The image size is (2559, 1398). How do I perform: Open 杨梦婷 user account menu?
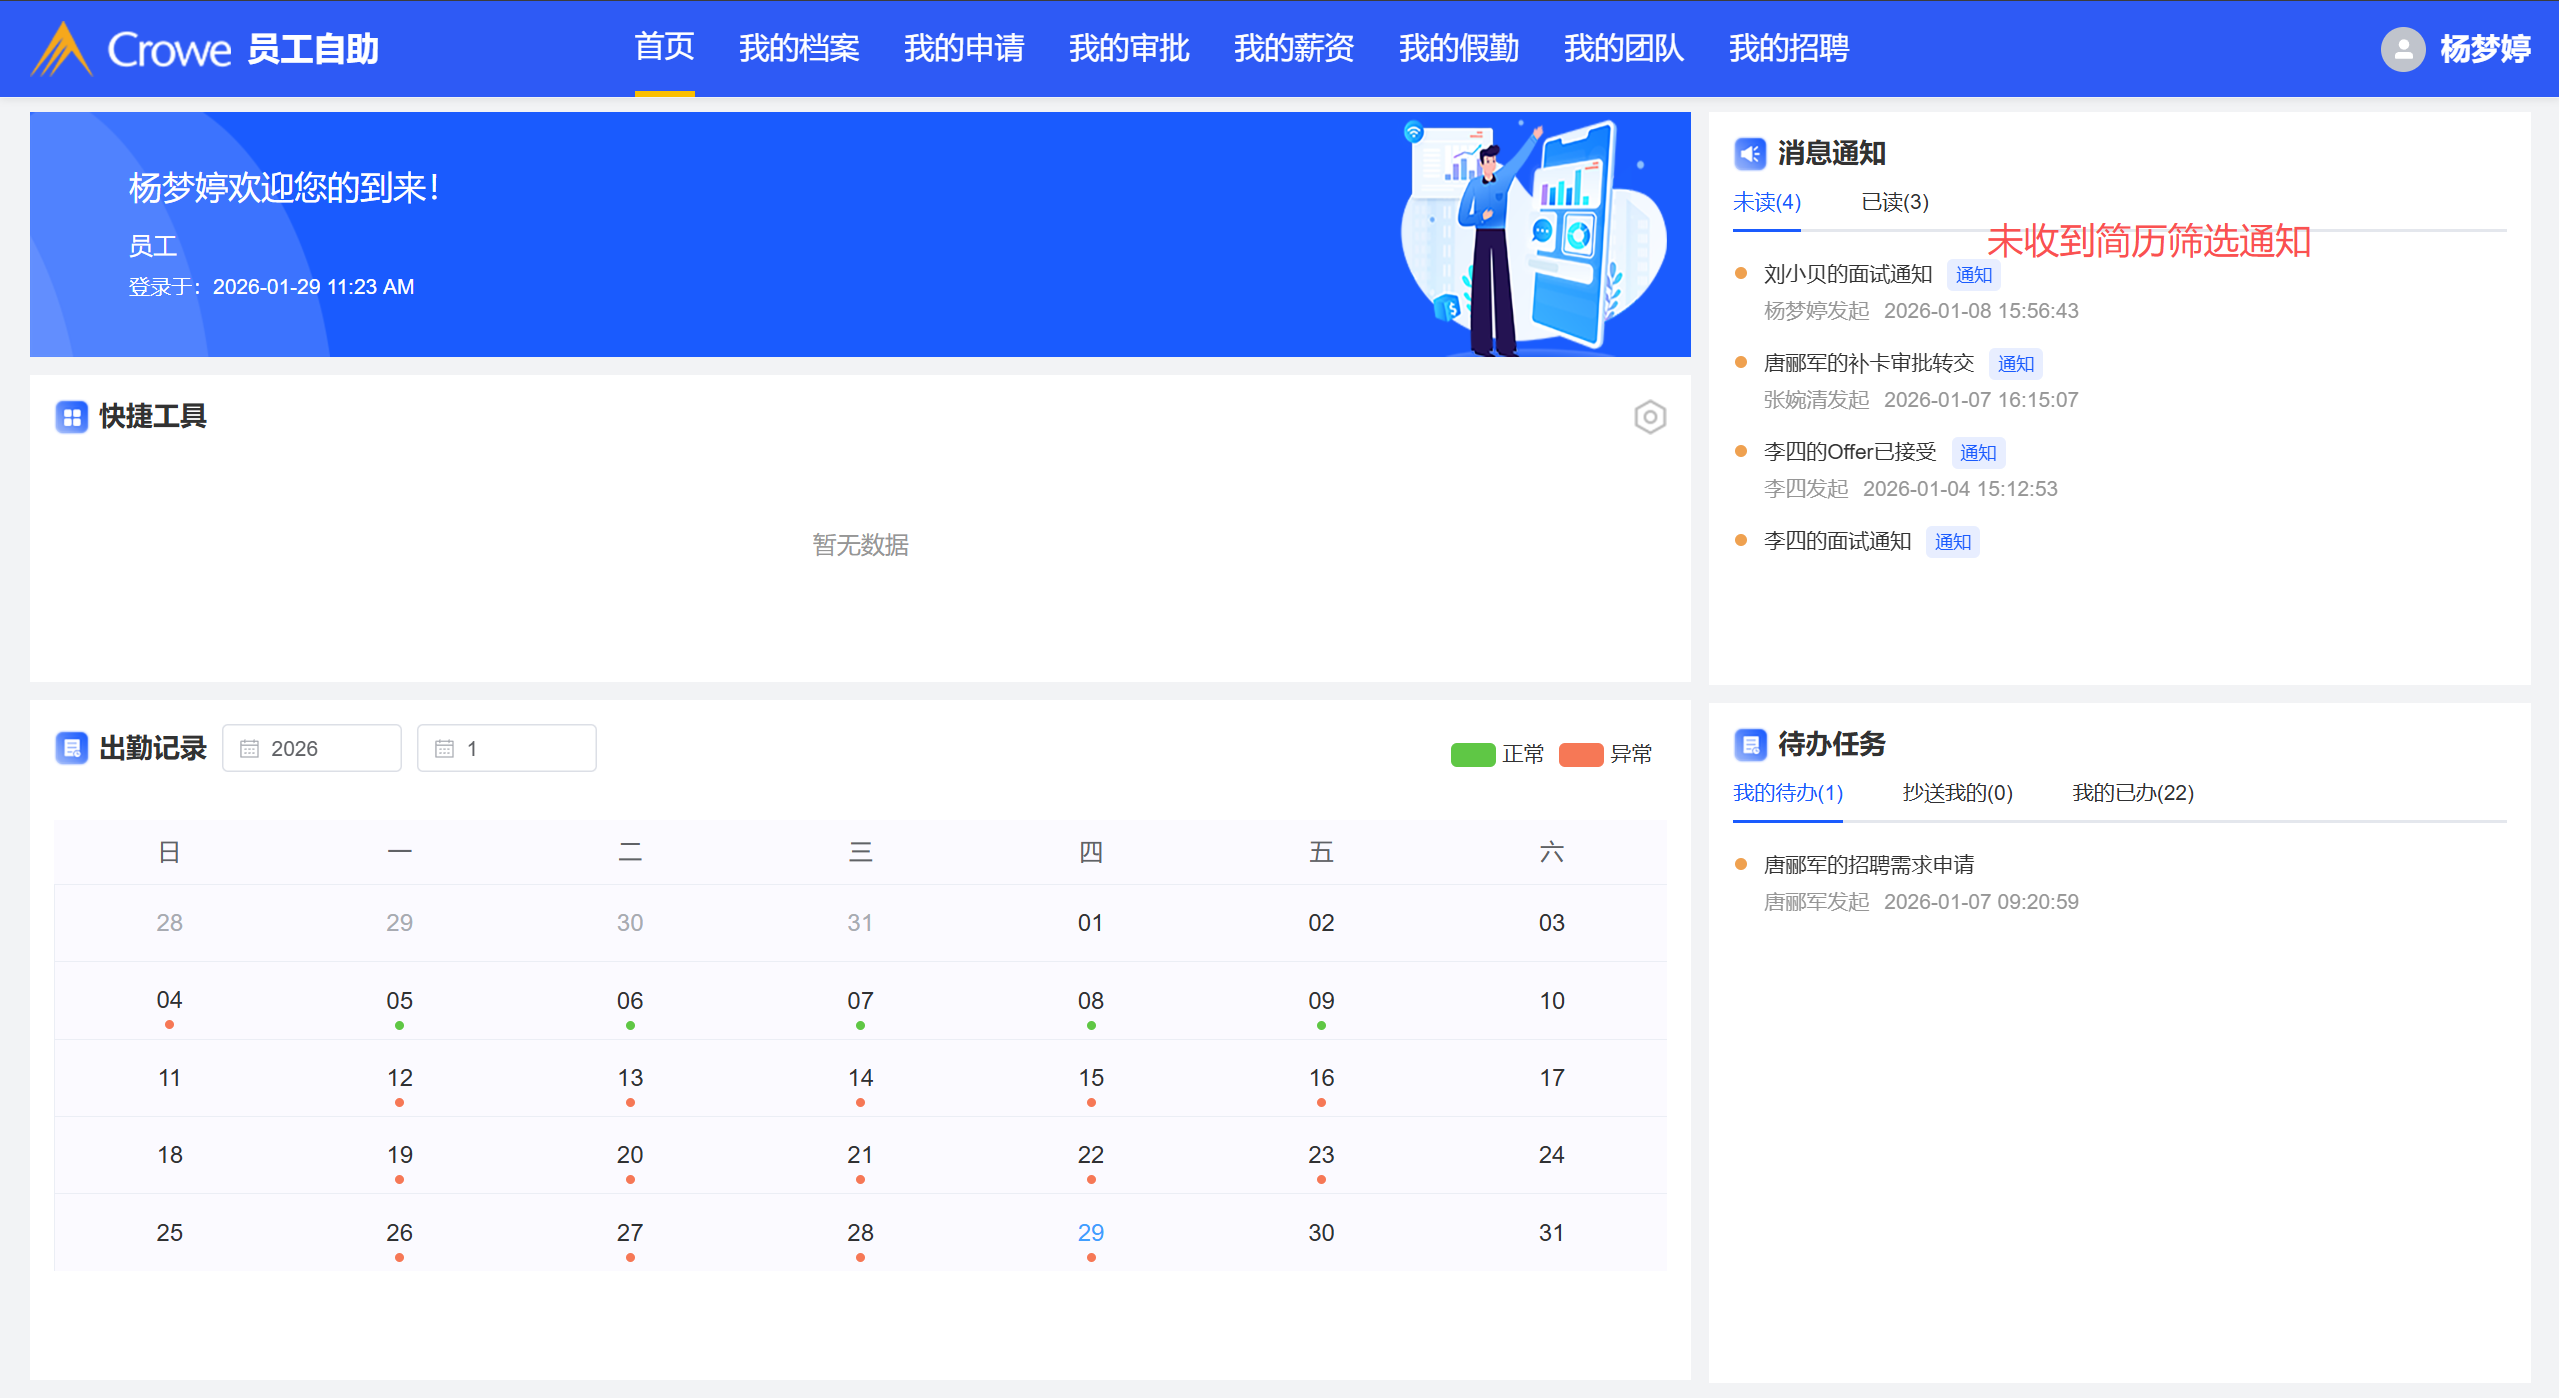point(2484,49)
